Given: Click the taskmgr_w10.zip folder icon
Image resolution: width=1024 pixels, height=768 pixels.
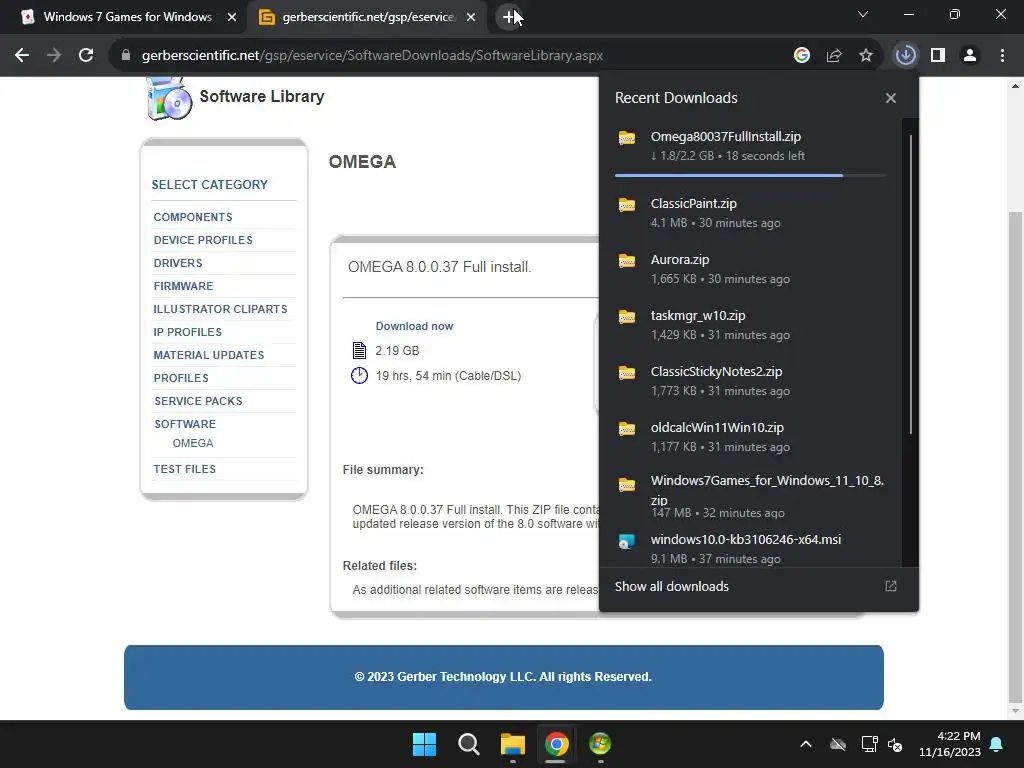Looking at the screenshot, I should pos(627,317).
